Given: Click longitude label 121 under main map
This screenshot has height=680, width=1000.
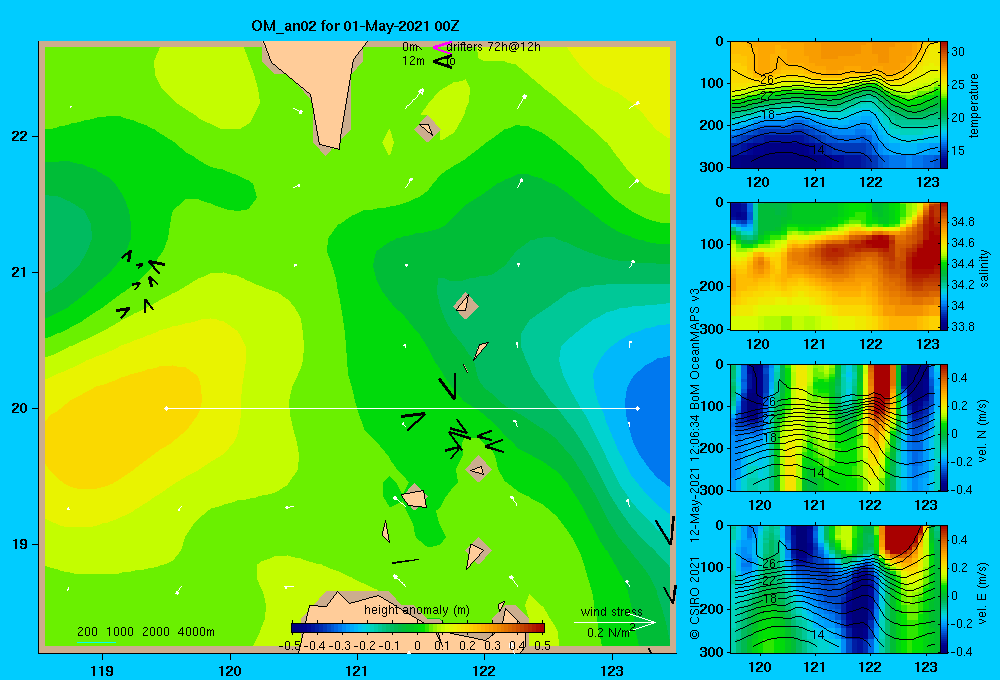Looking at the screenshot, I should coord(357,670).
